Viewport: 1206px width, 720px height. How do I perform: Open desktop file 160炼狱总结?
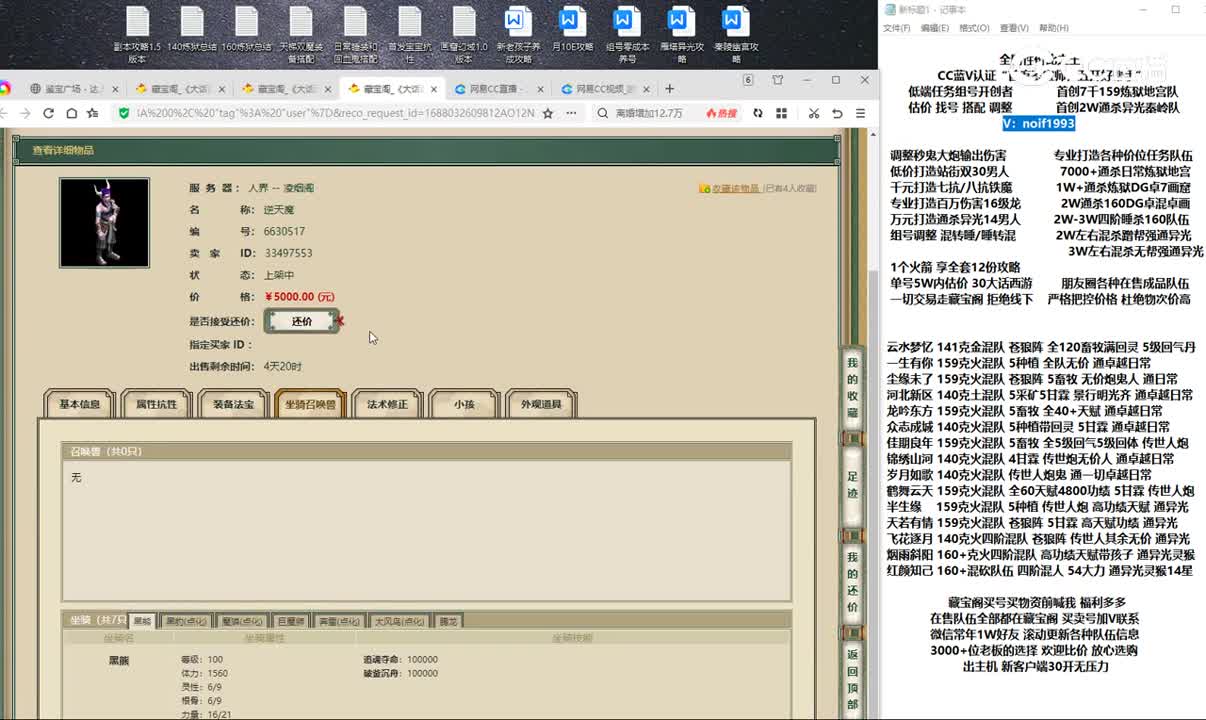click(x=246, y=30)
